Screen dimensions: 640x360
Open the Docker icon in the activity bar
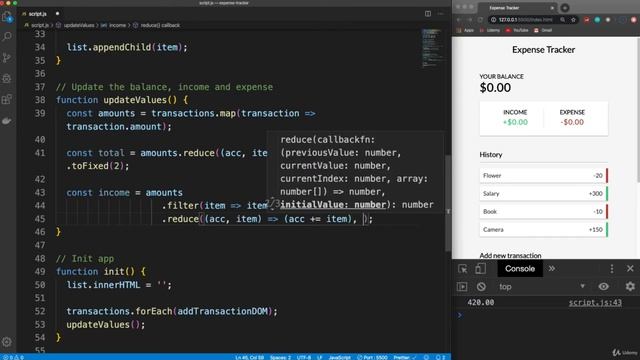(7, 121)
